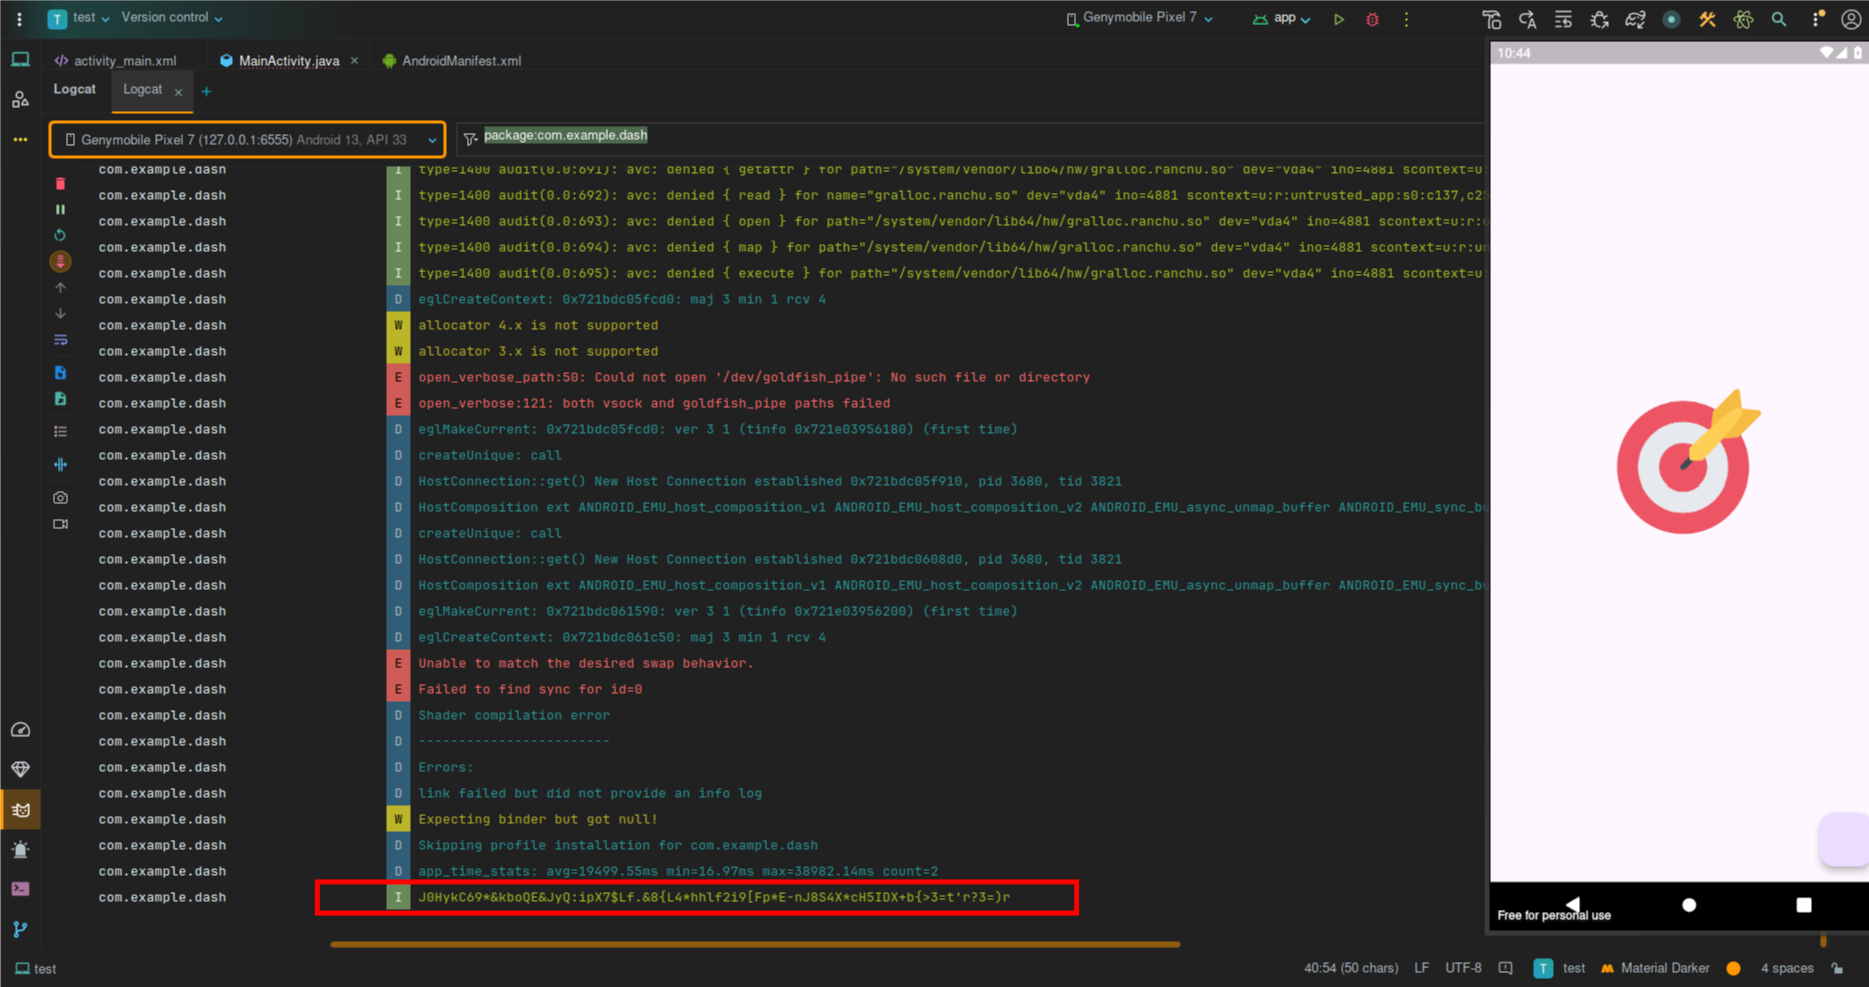Click Apply Changes and Restart Activity icon

coord(1528,19)
